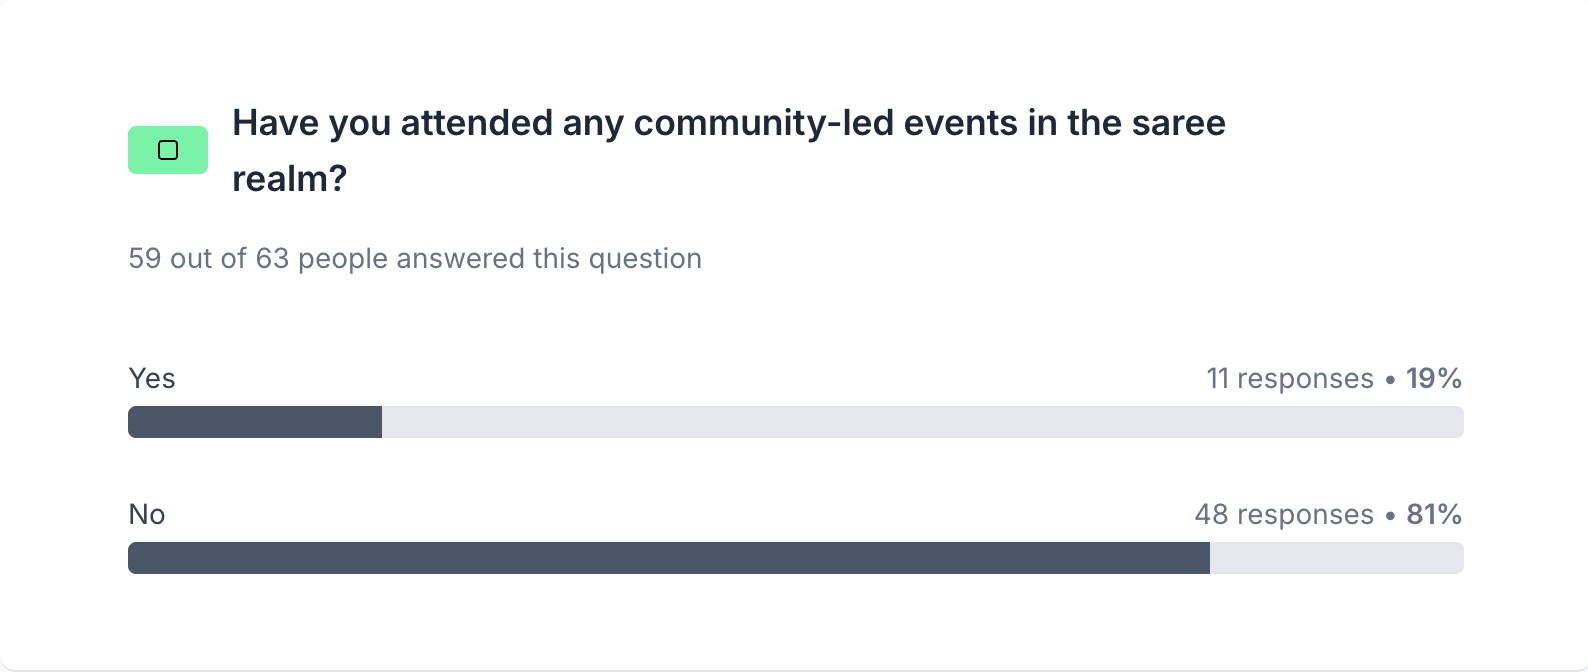Screen dimensions: 1588x672
Task: Click the word "events" in the question title
Action: click(x=960, y=124)
